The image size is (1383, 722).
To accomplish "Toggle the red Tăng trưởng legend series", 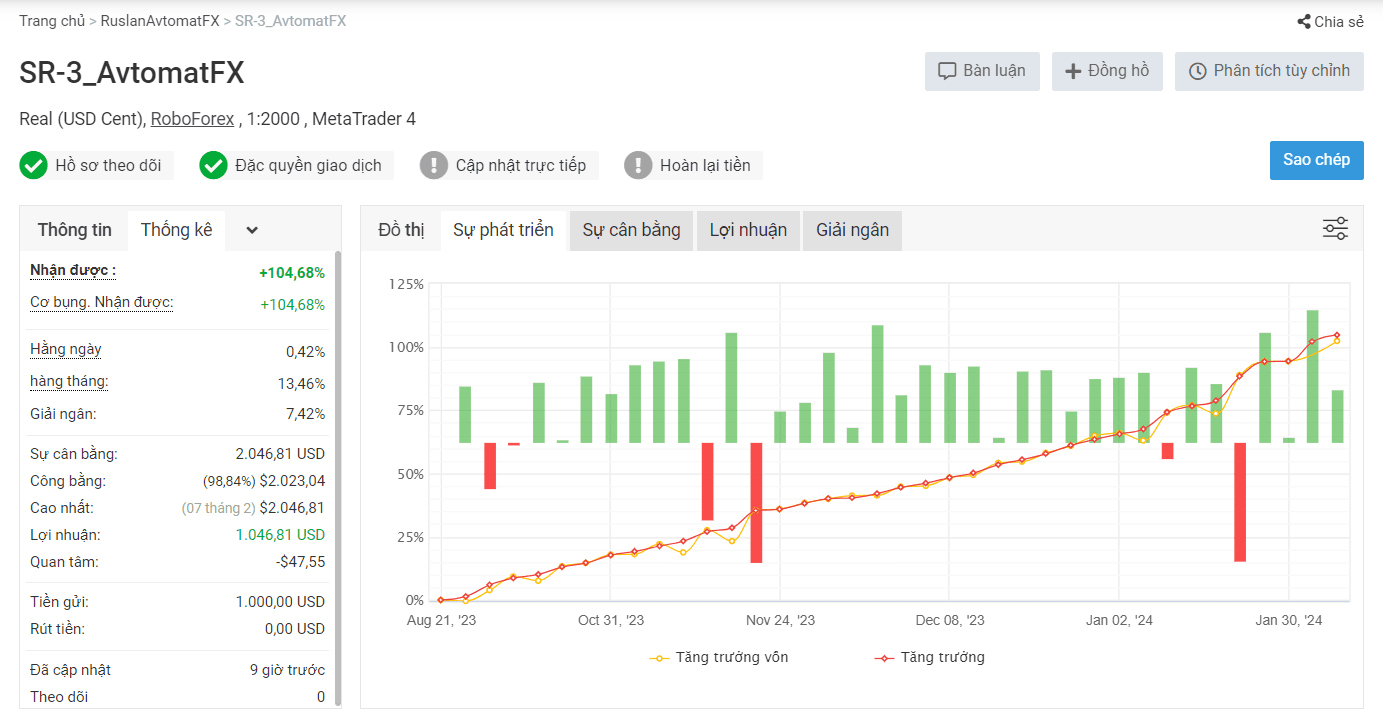I will [x=929, y=657].
